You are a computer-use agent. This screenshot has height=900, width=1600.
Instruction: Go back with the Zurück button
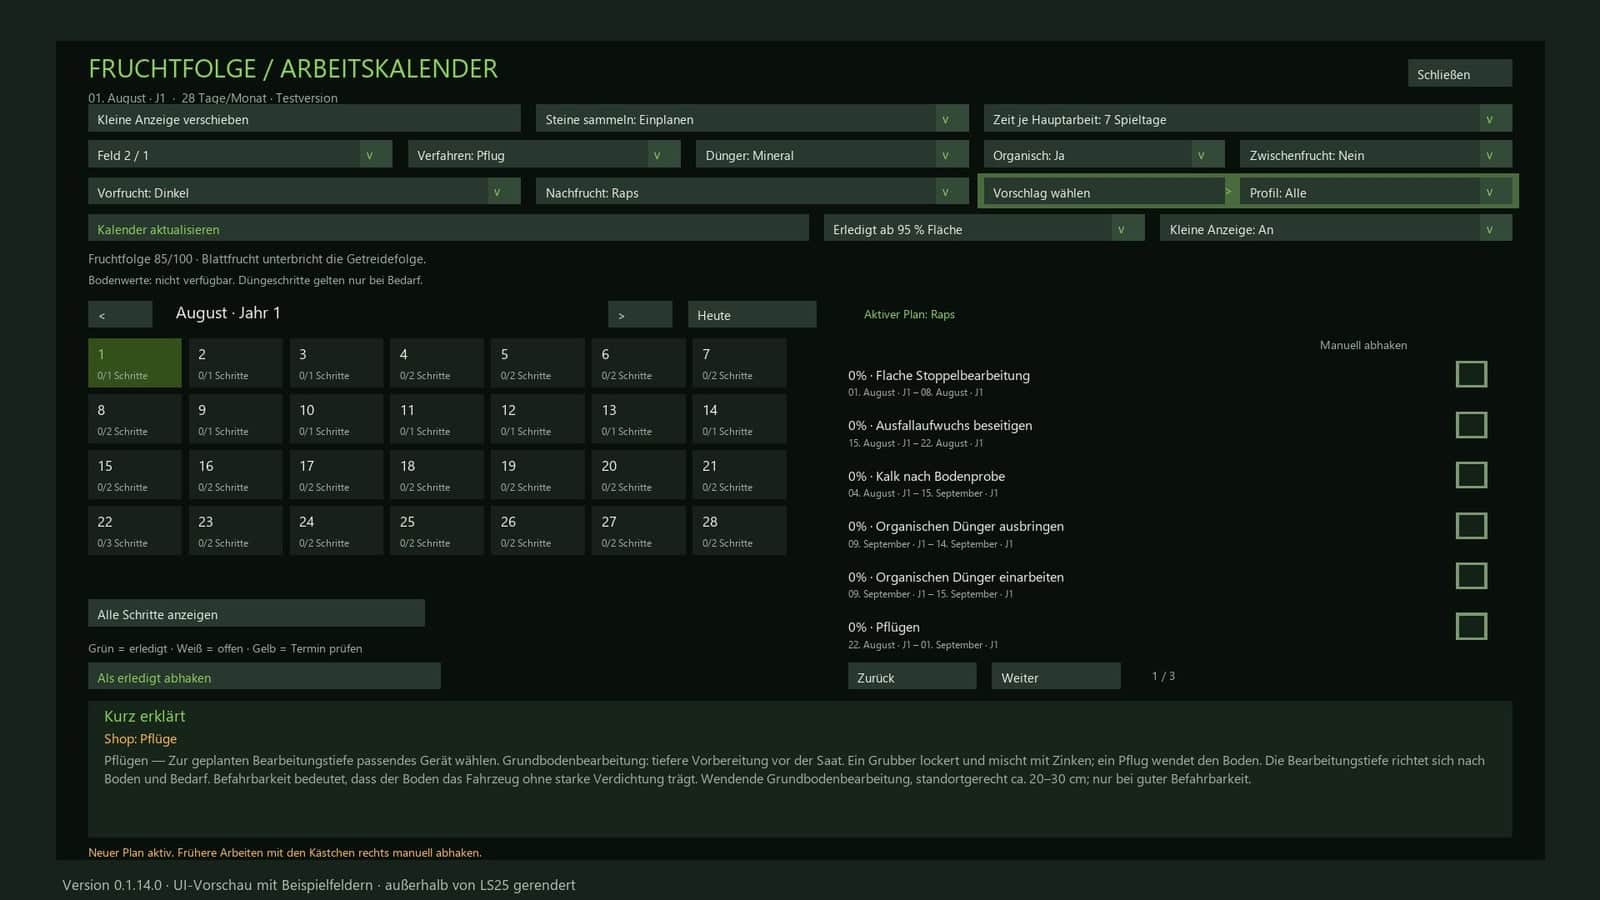[x=912, y=677]
